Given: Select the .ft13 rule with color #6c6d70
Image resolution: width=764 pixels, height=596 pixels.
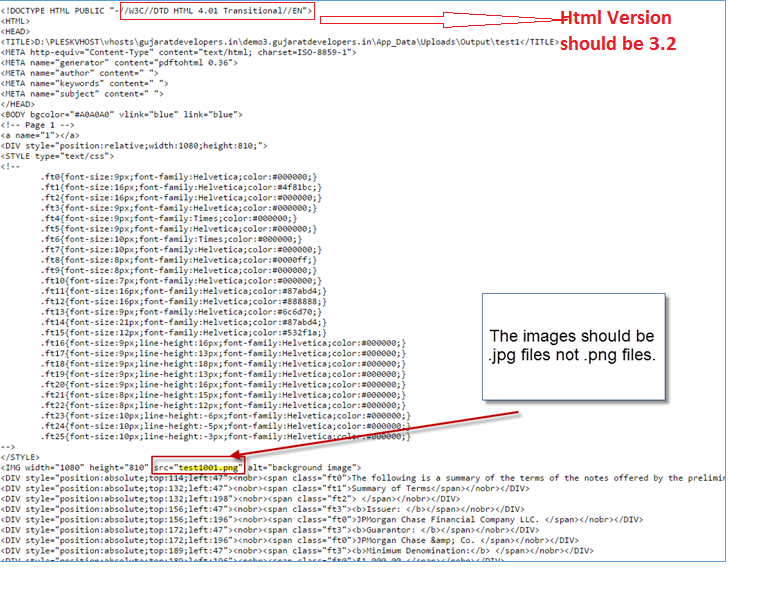Looking at the screenshot, I should [181, 312].
